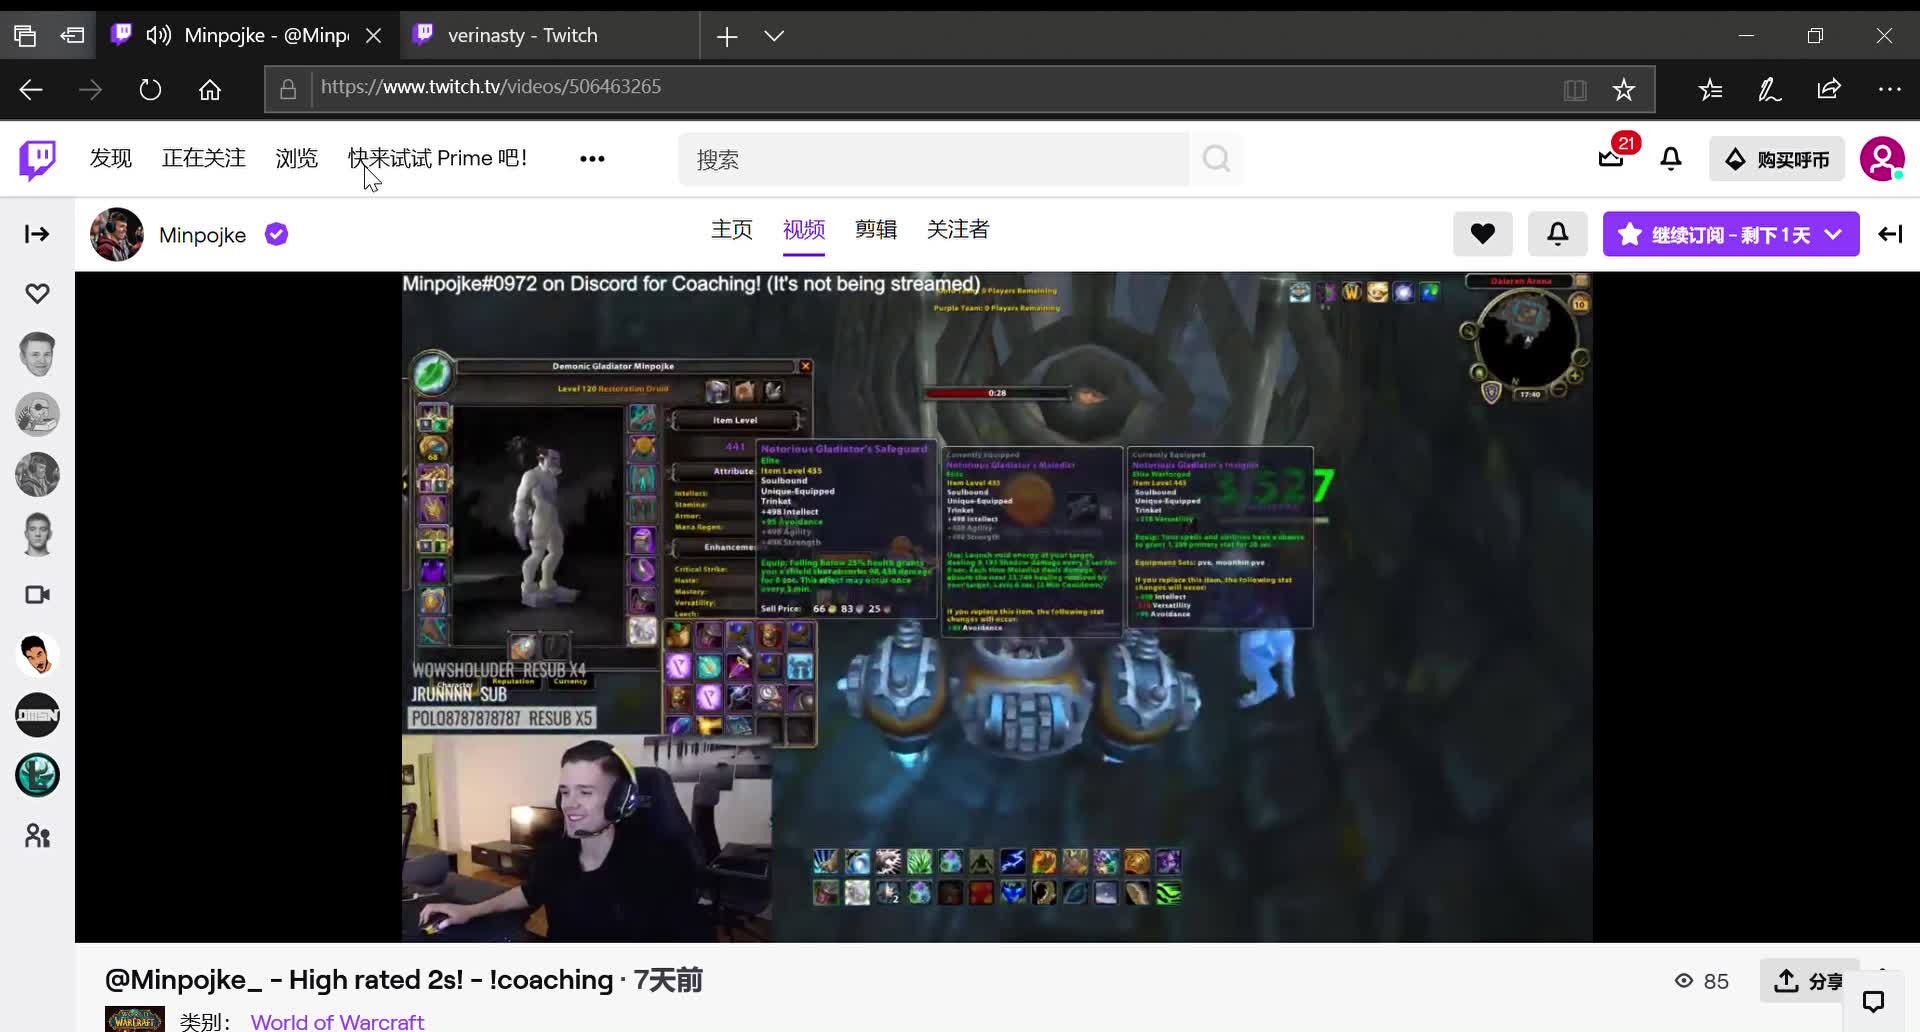Open 浏览 (Browse) navigation link
The height and width of the screenshot is (1032, 1920).
pos(297,158)
